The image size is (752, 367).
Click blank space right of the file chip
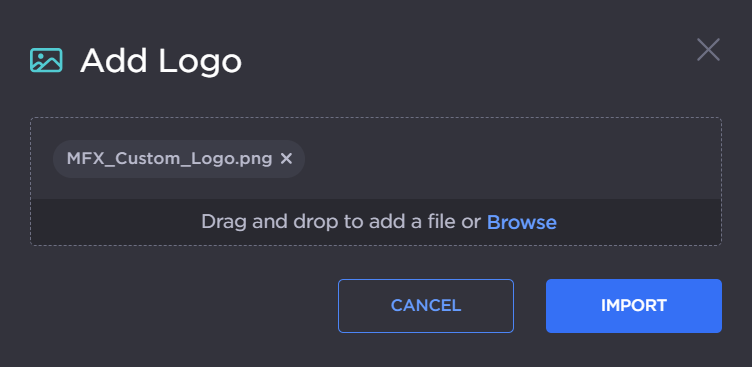pyautogui.click(x=512, y=159)
